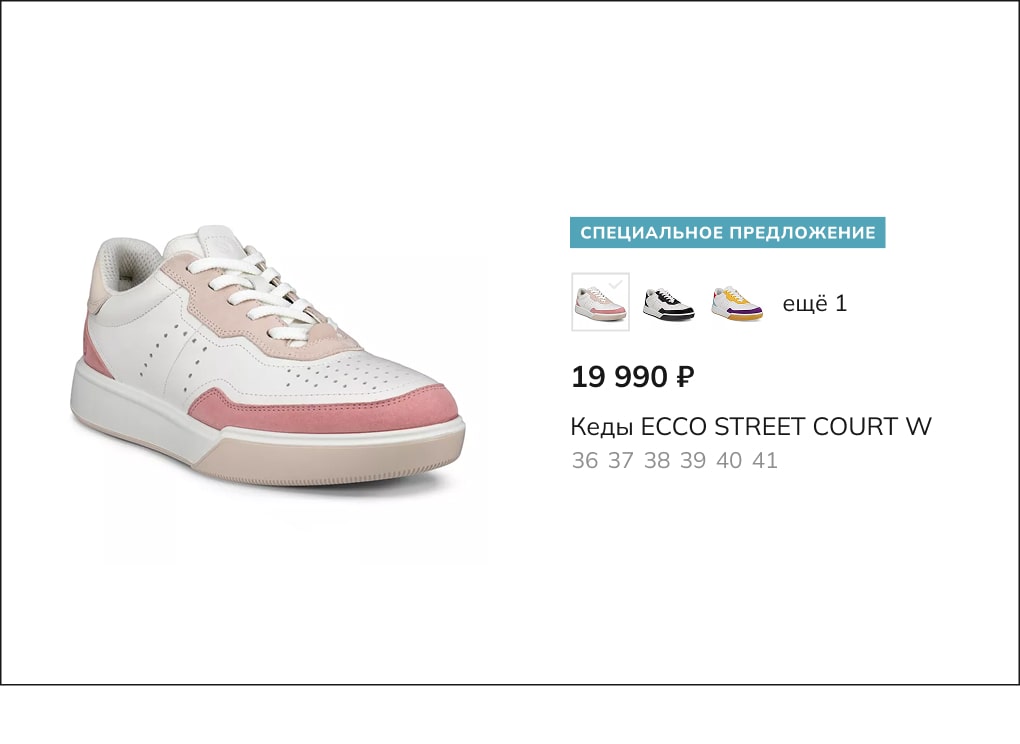Select the pink and white sneaker color thumbnail
The image size is (1020, 744).
point(600,302)
